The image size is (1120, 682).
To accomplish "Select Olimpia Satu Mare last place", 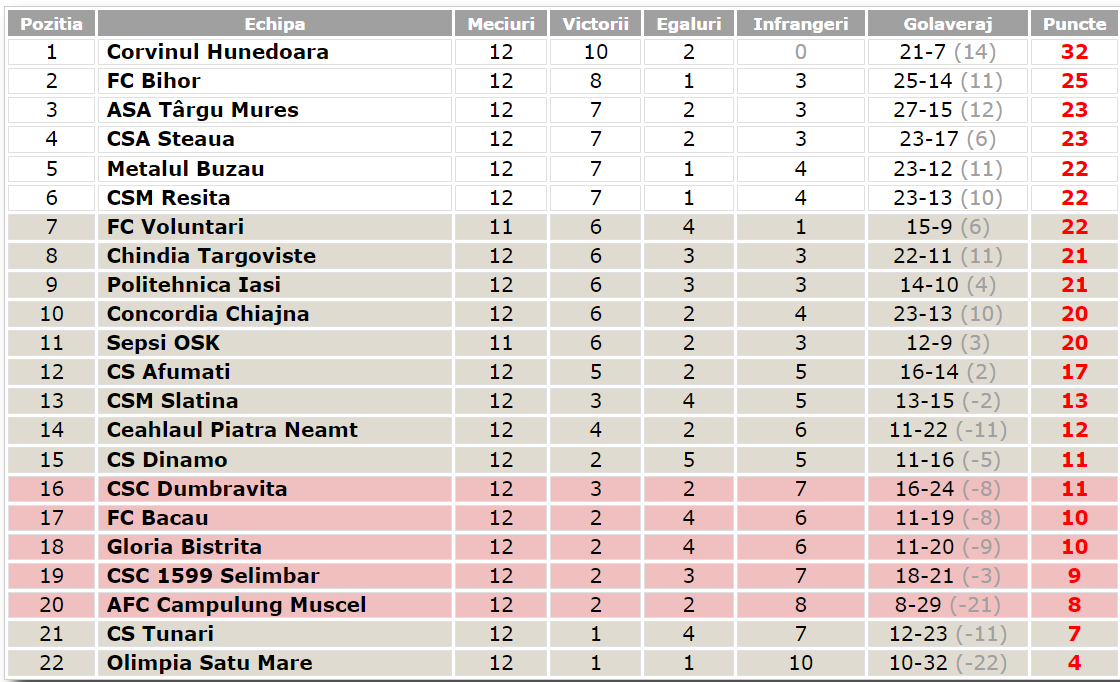I will 209,663.
